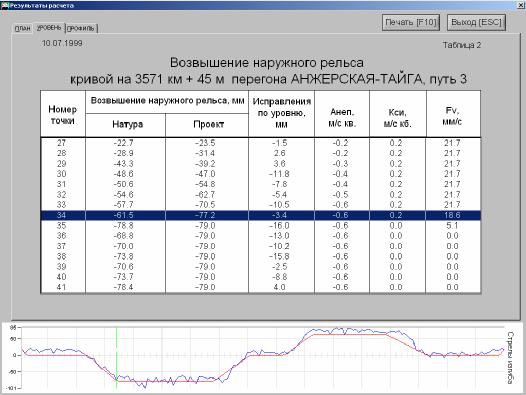Select the Уровень tab

point(49,28)
